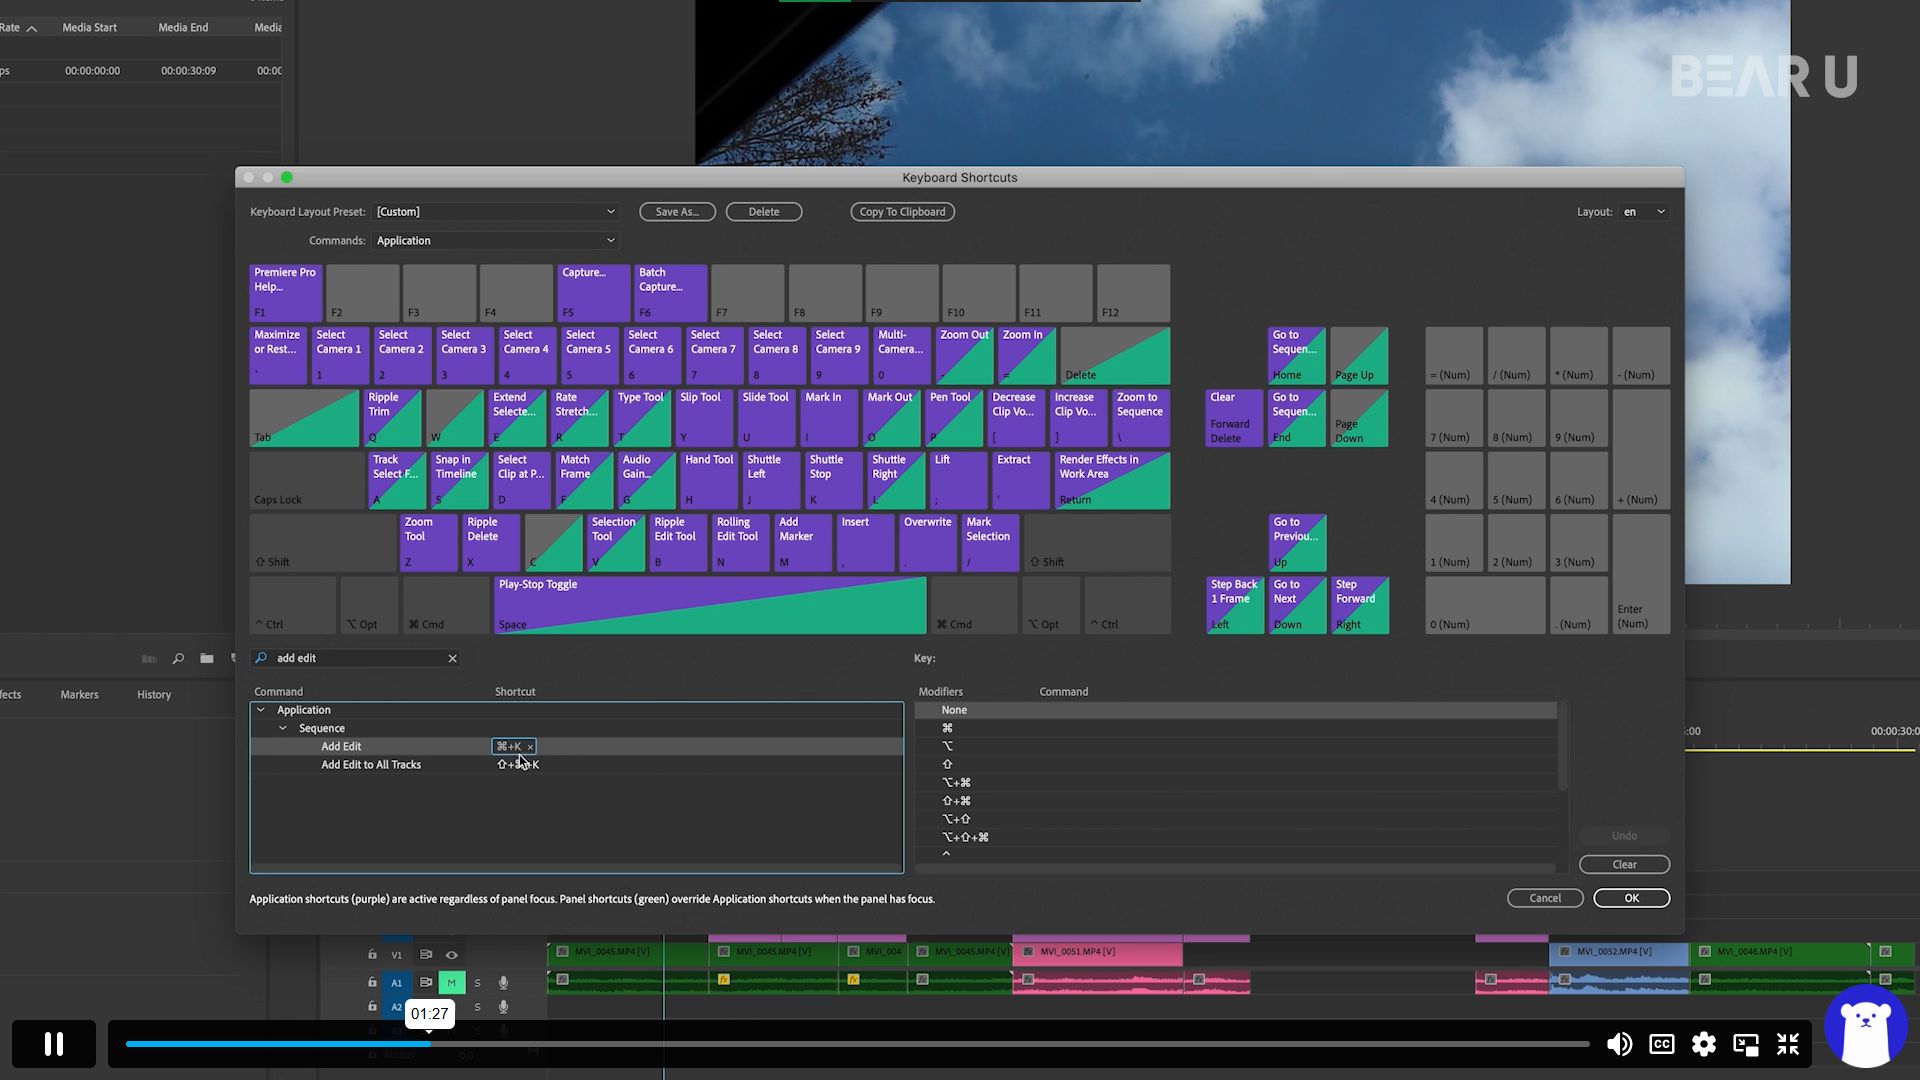Click the Copy To Clipboard button
This screenshot has height=1080, width=1920.
902,212
